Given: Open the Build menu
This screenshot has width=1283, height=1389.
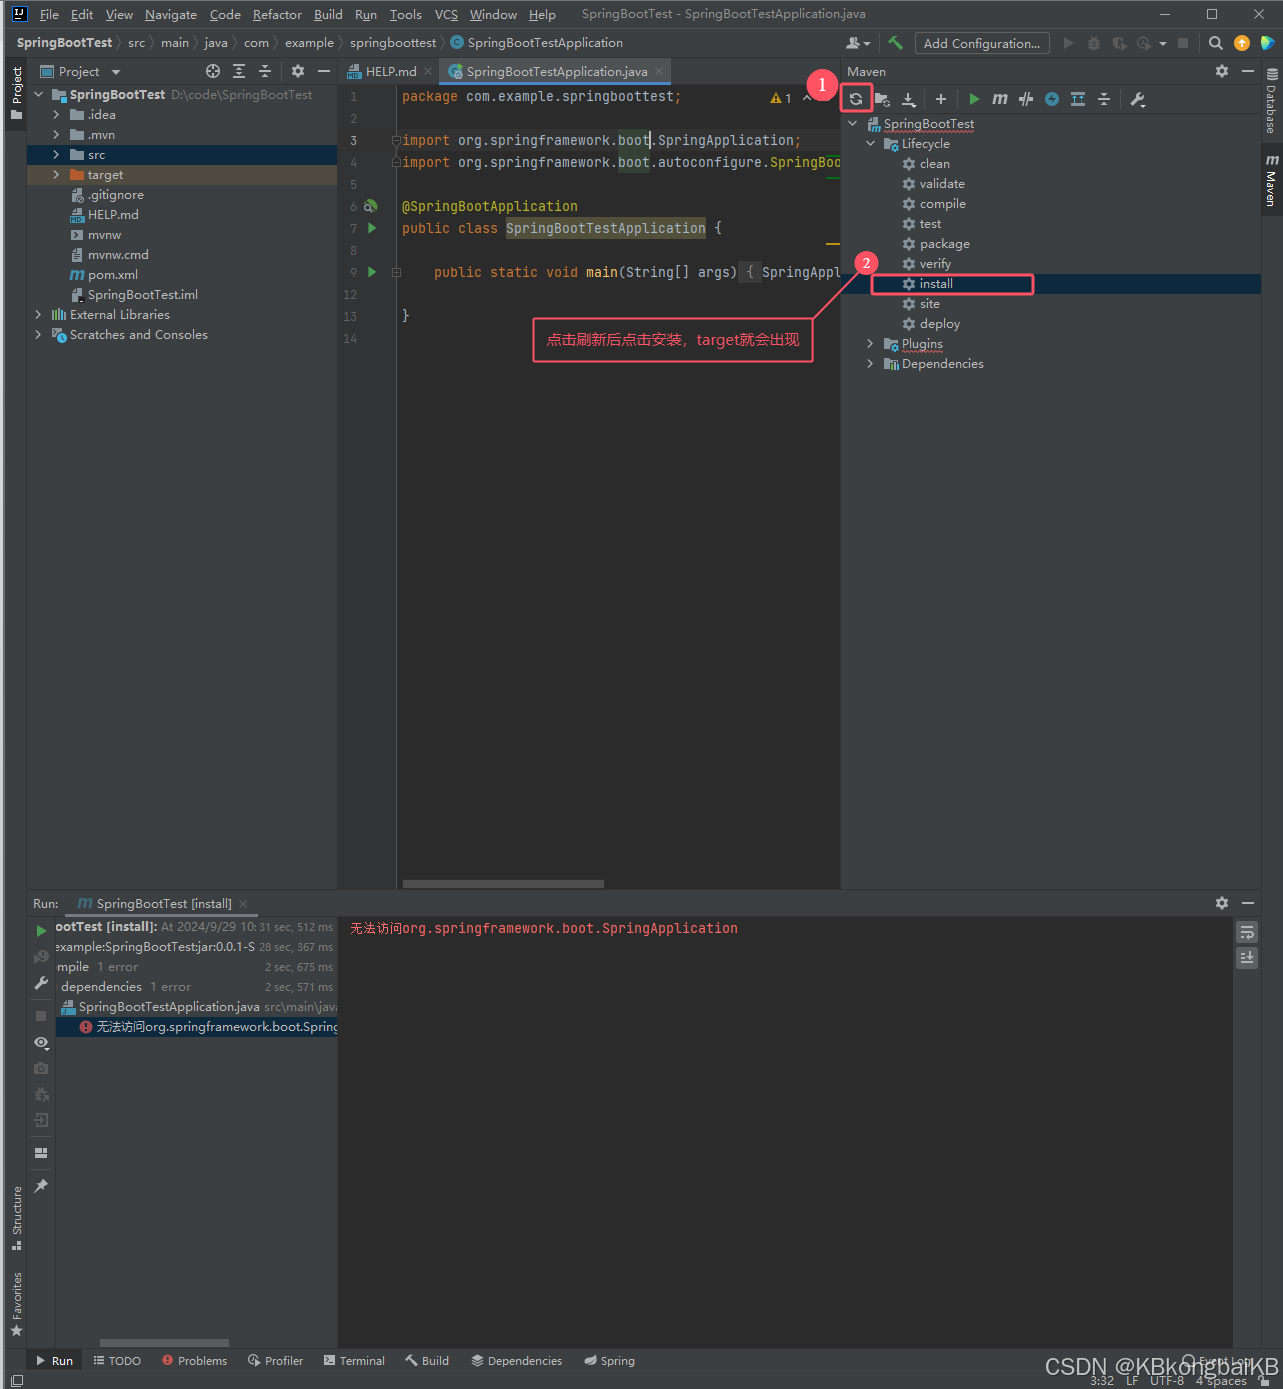Looking at the screenshot, I should tap(328, 14).
